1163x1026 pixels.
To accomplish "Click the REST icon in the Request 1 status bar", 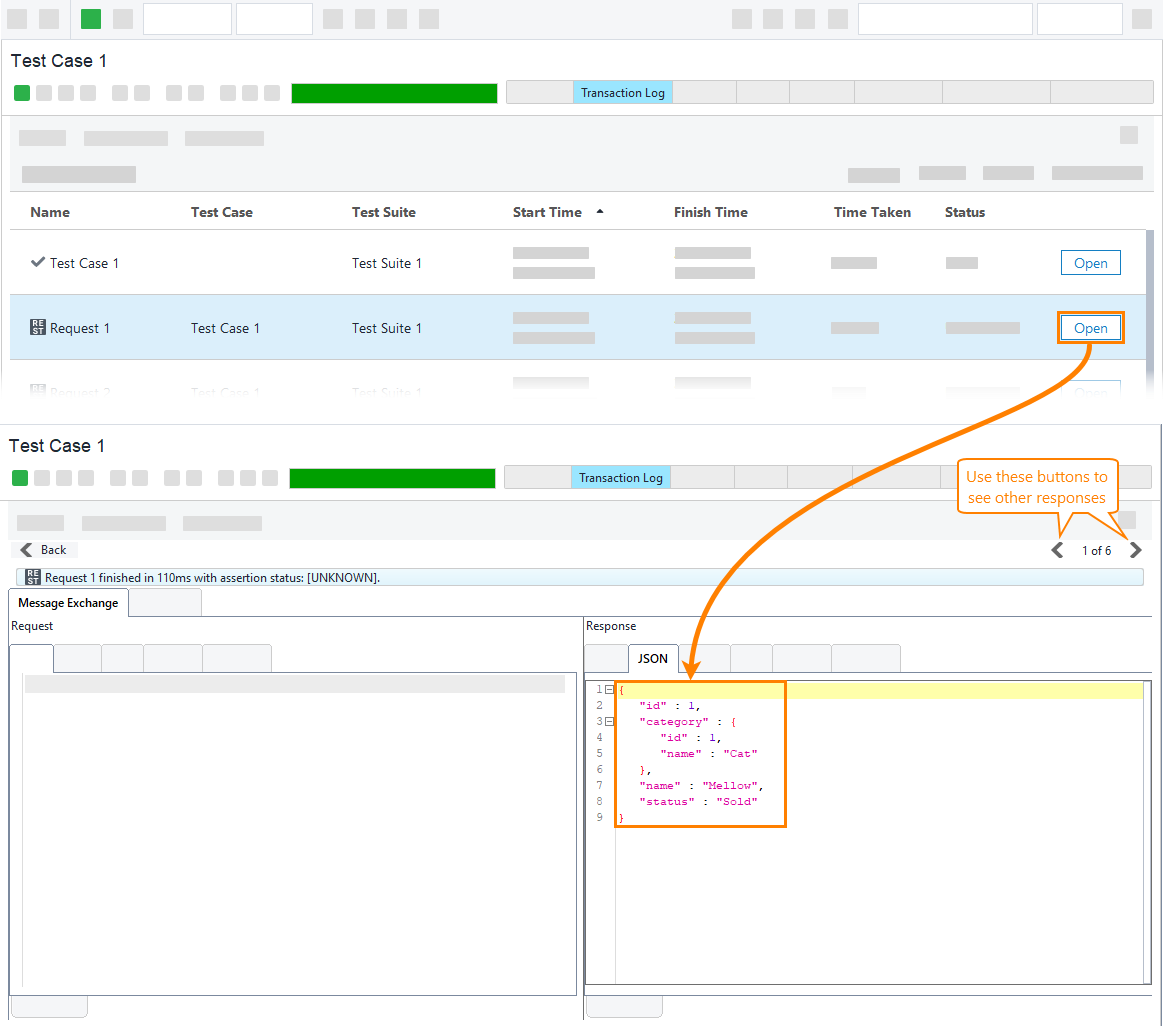I will pyautogui.click(x=31, y=576).
